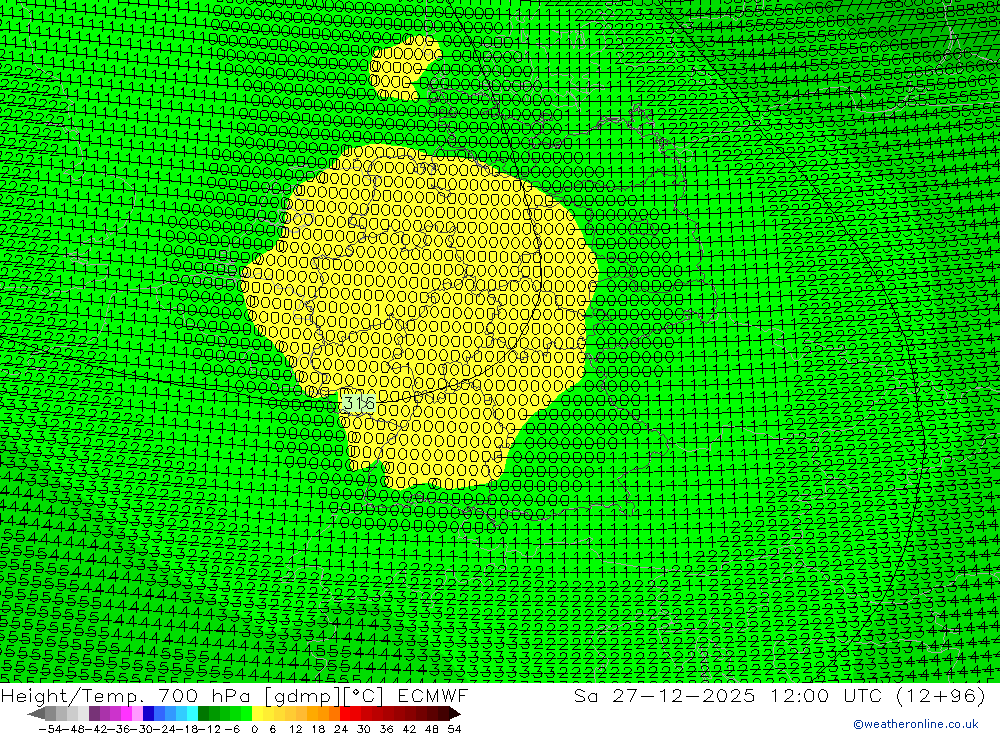Image resolution: width=1000 pixels, height=733 pixels.
Task: Click the right arrow end of the color scale
Action: [455, 714]
